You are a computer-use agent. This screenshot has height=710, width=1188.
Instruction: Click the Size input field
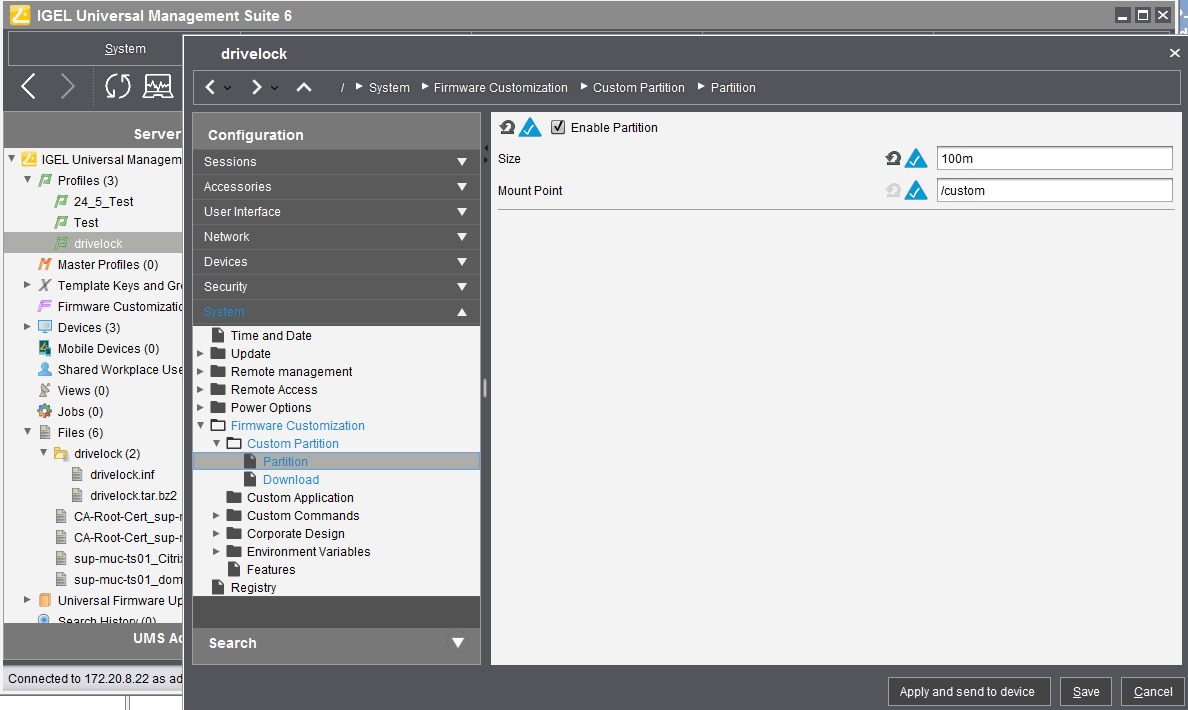tap(1054, 158)
